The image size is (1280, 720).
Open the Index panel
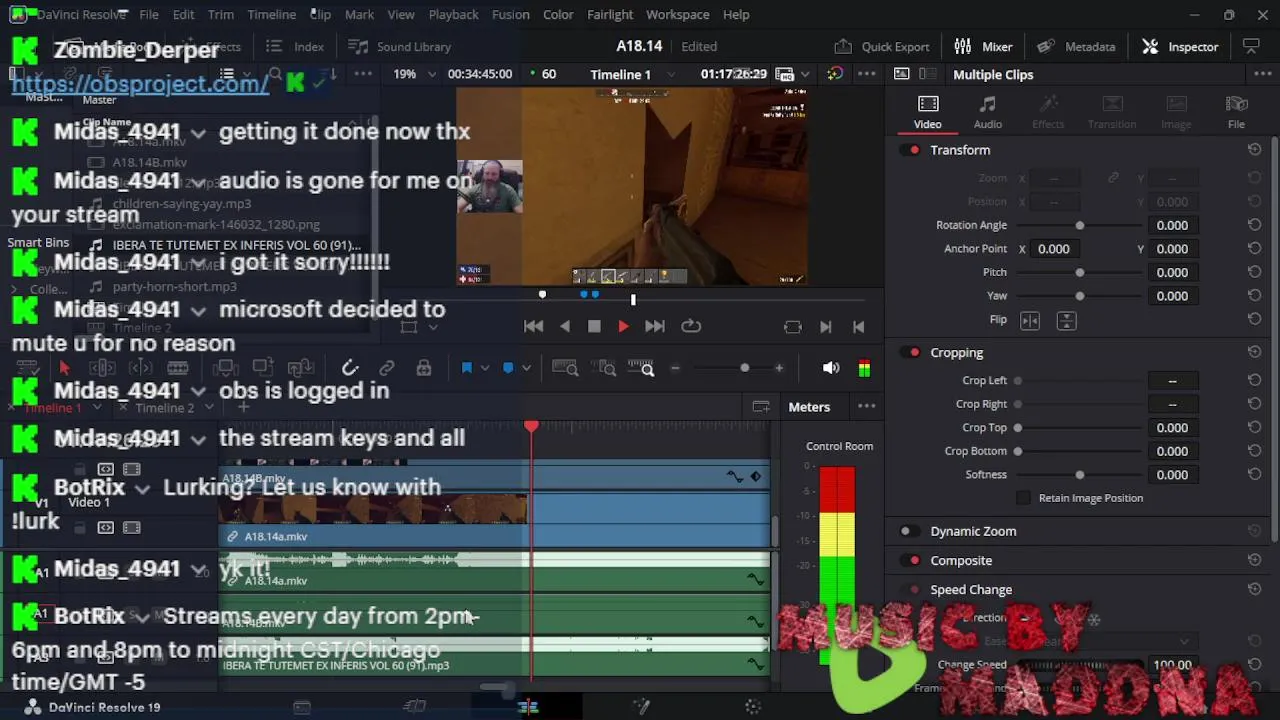pos(295,46)
